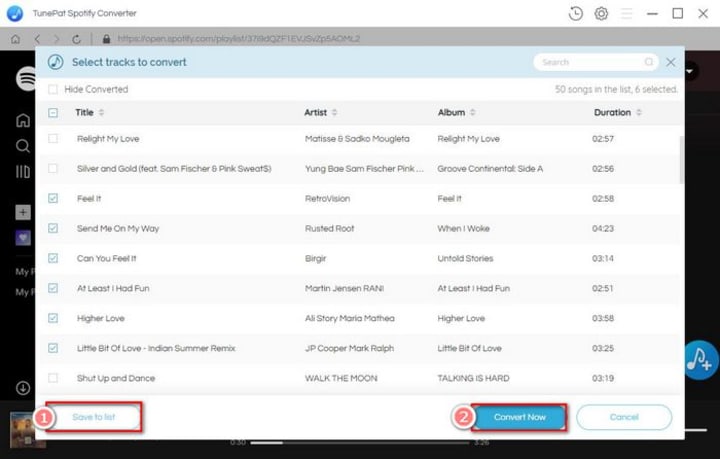Open Spotify Home in the sidebar
The image size is (720, 459).
[23, 120]
